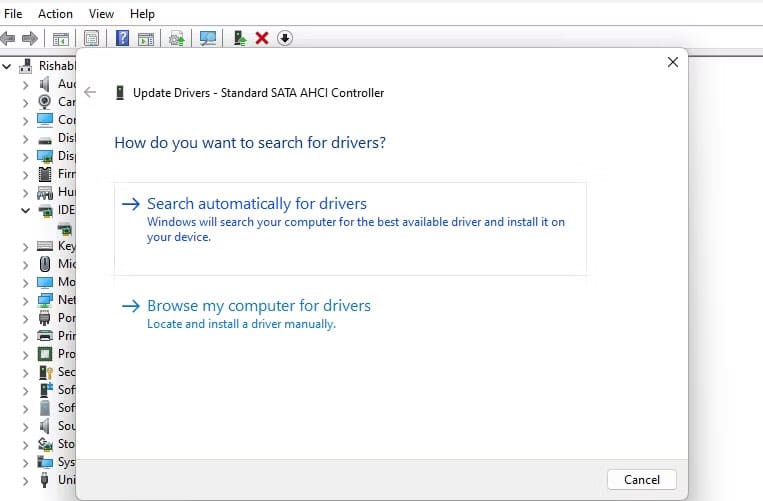Choose Browse my computer for drivers
This screenshot has width=763, height=501.
tap(350, 314)
